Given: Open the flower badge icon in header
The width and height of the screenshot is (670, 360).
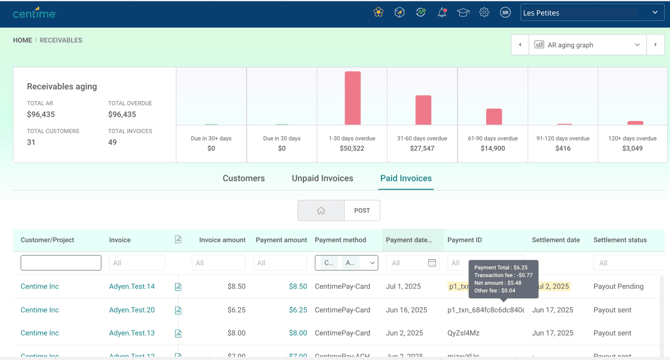Looking at the screenshot, I should [378, 13].
